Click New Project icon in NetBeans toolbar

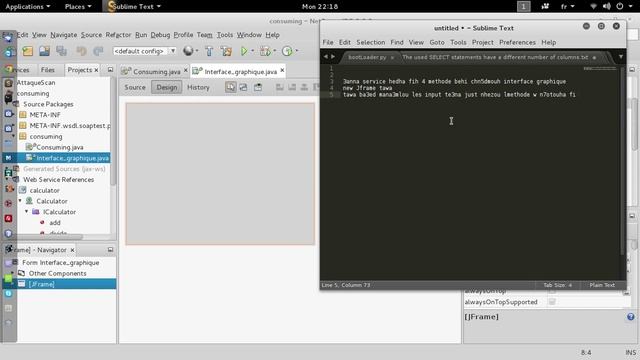tap(27, 51)
